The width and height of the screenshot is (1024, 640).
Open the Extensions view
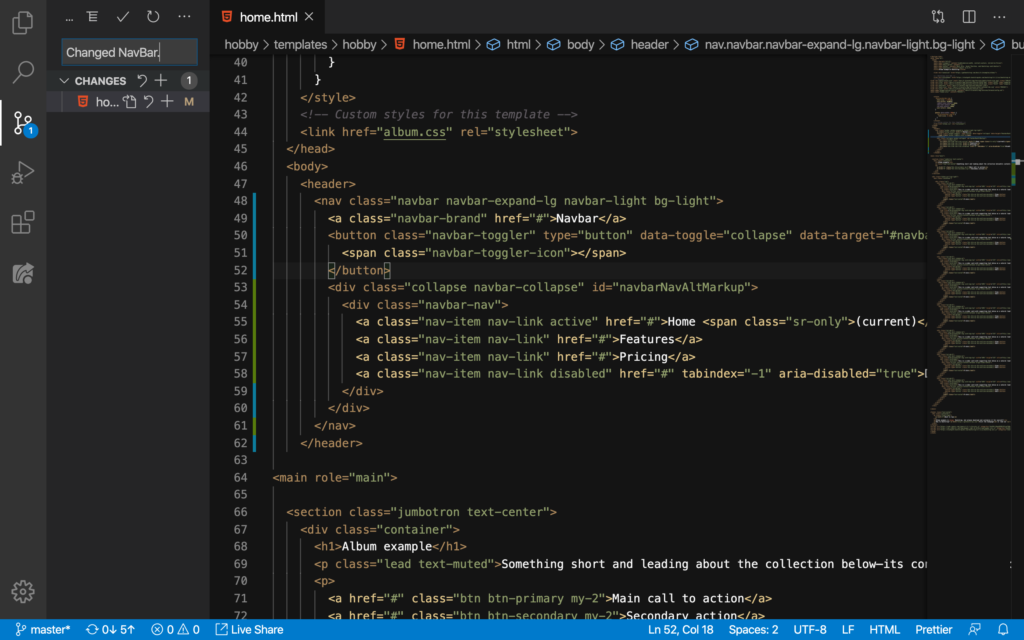23,223
